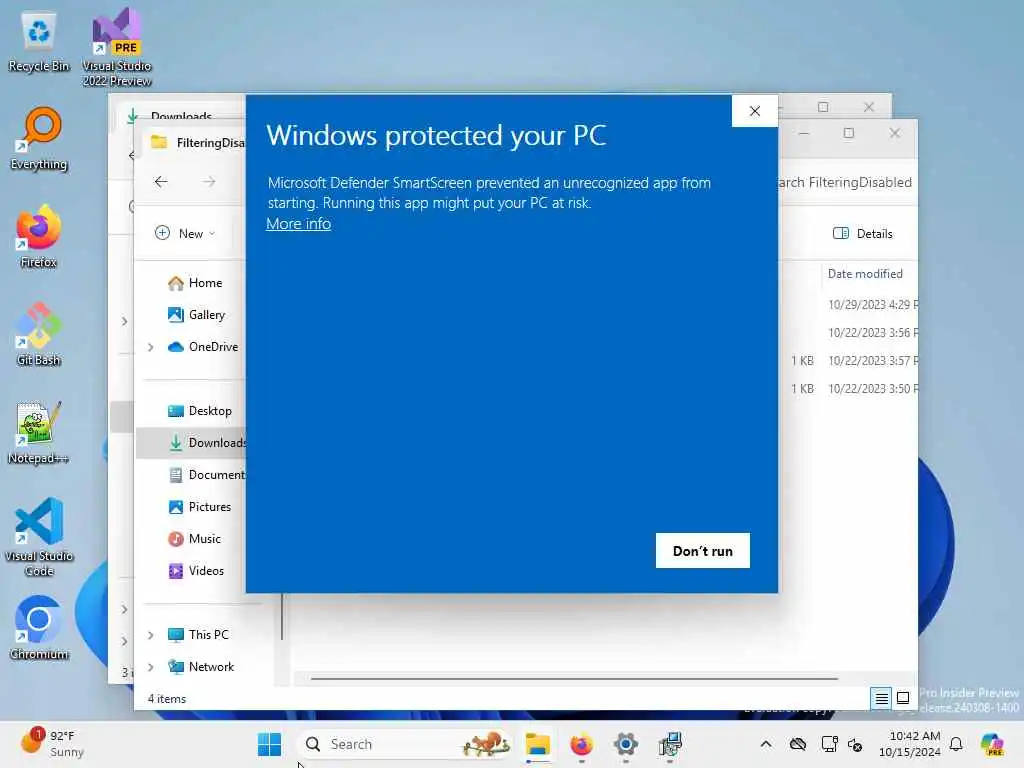The image size is (1024, 768).
Task: Open the clock and date flyout
Action: 909,744
